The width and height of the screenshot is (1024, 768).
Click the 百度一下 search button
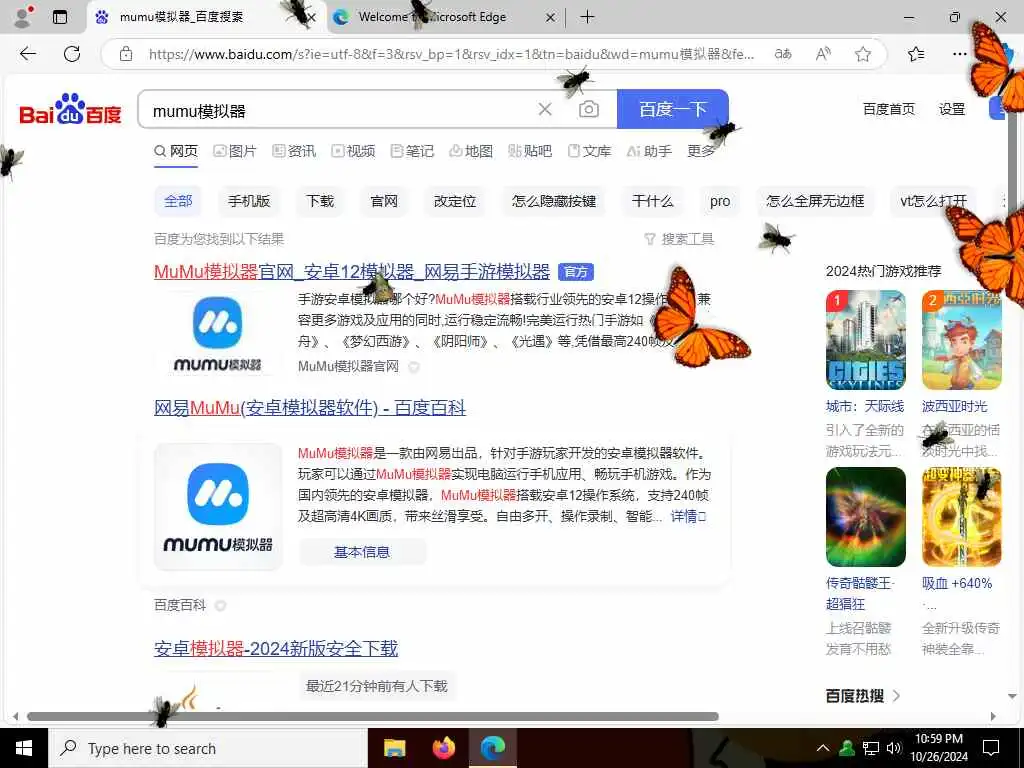(x=673, y=109)
